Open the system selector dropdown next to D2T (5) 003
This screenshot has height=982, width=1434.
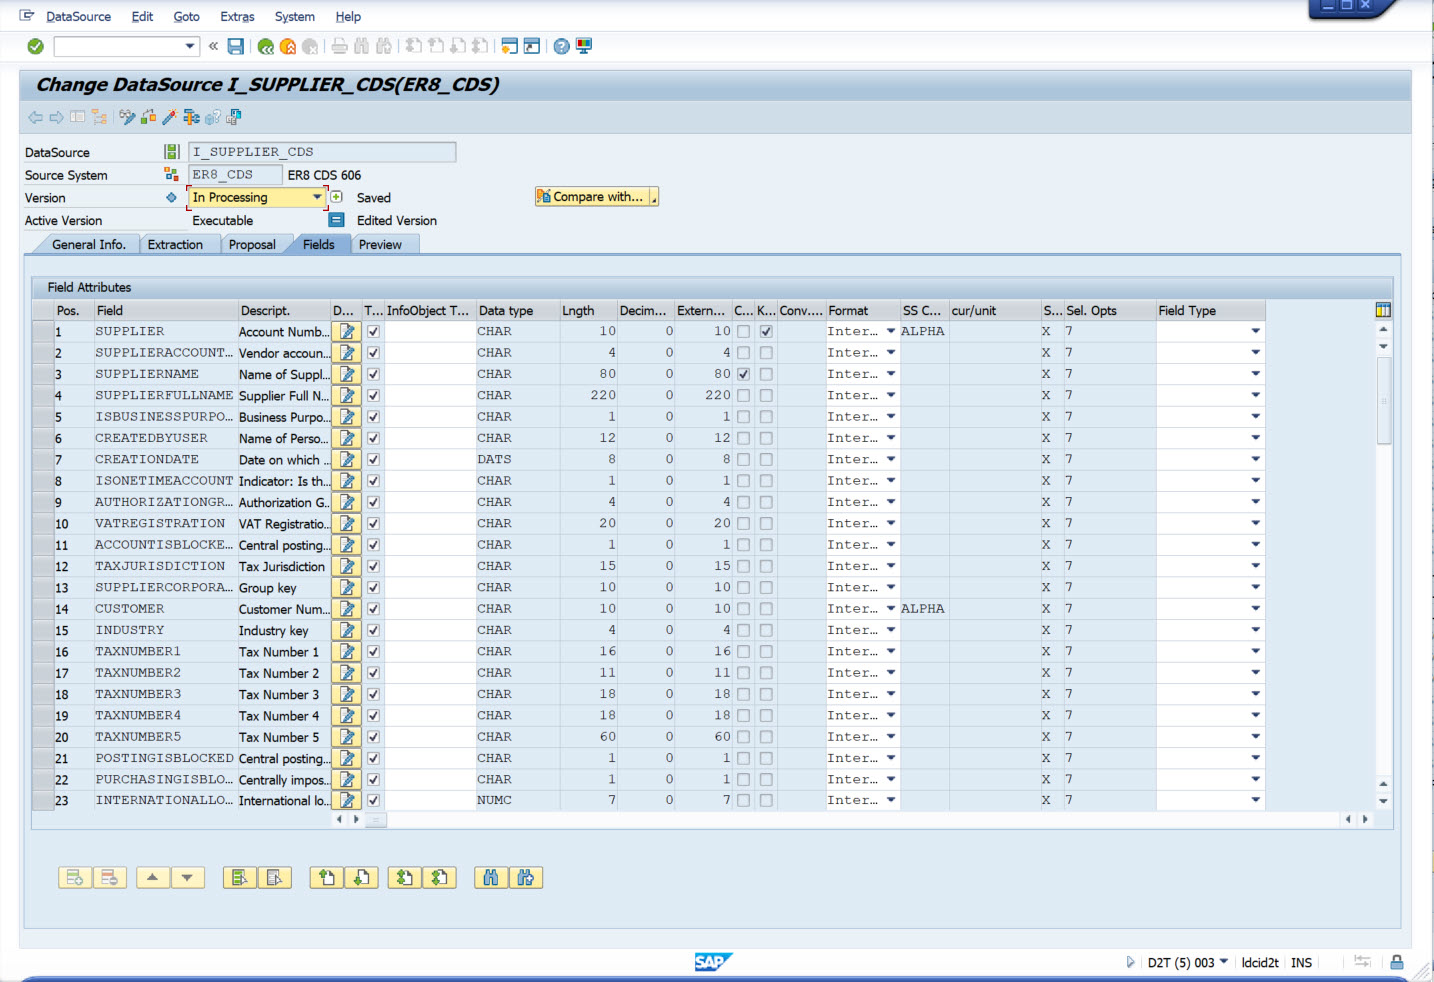(1224, 962)
